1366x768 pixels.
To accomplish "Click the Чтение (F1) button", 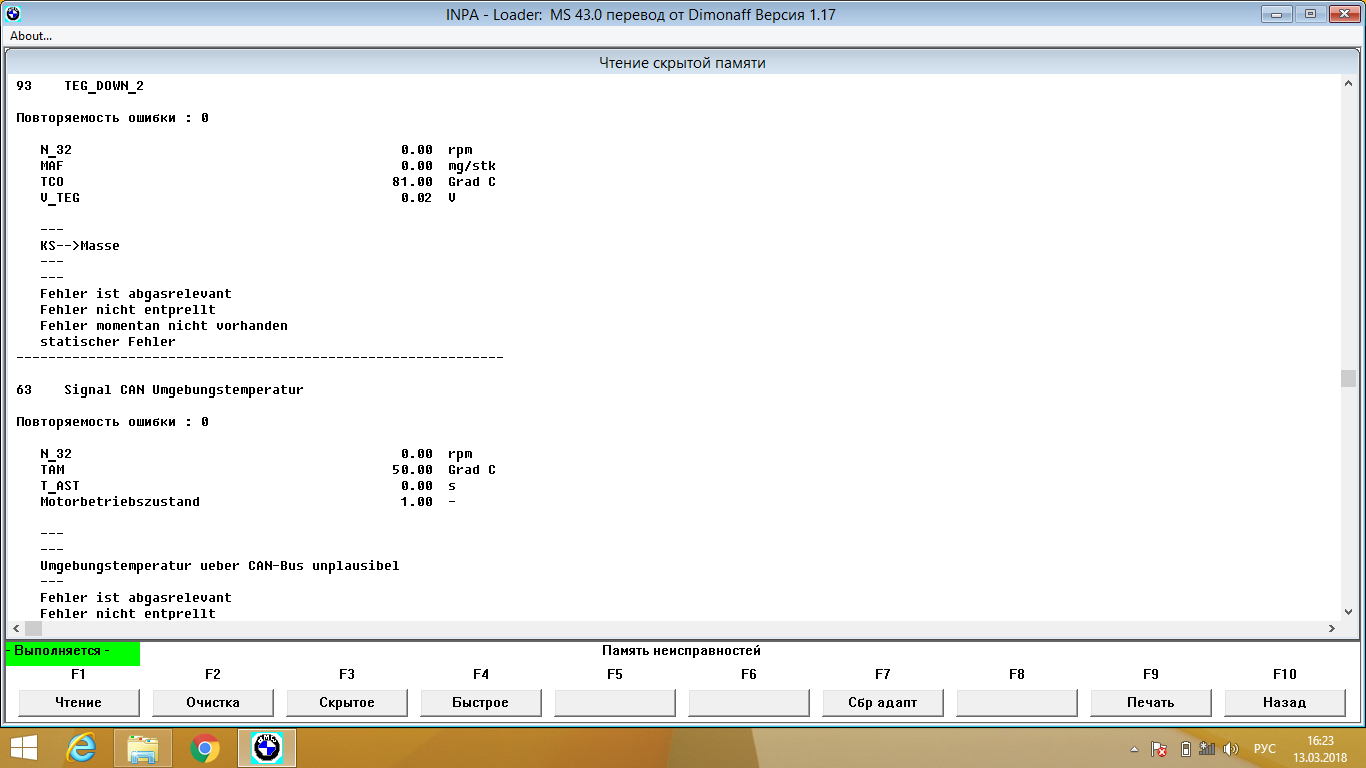I will point(79,703).
